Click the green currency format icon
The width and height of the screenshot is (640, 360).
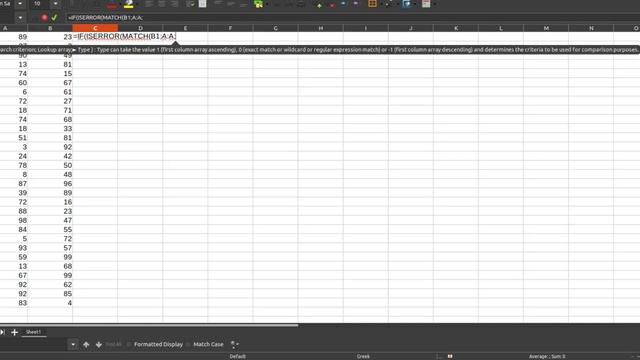pyautogui.click(x=258, y=4)
